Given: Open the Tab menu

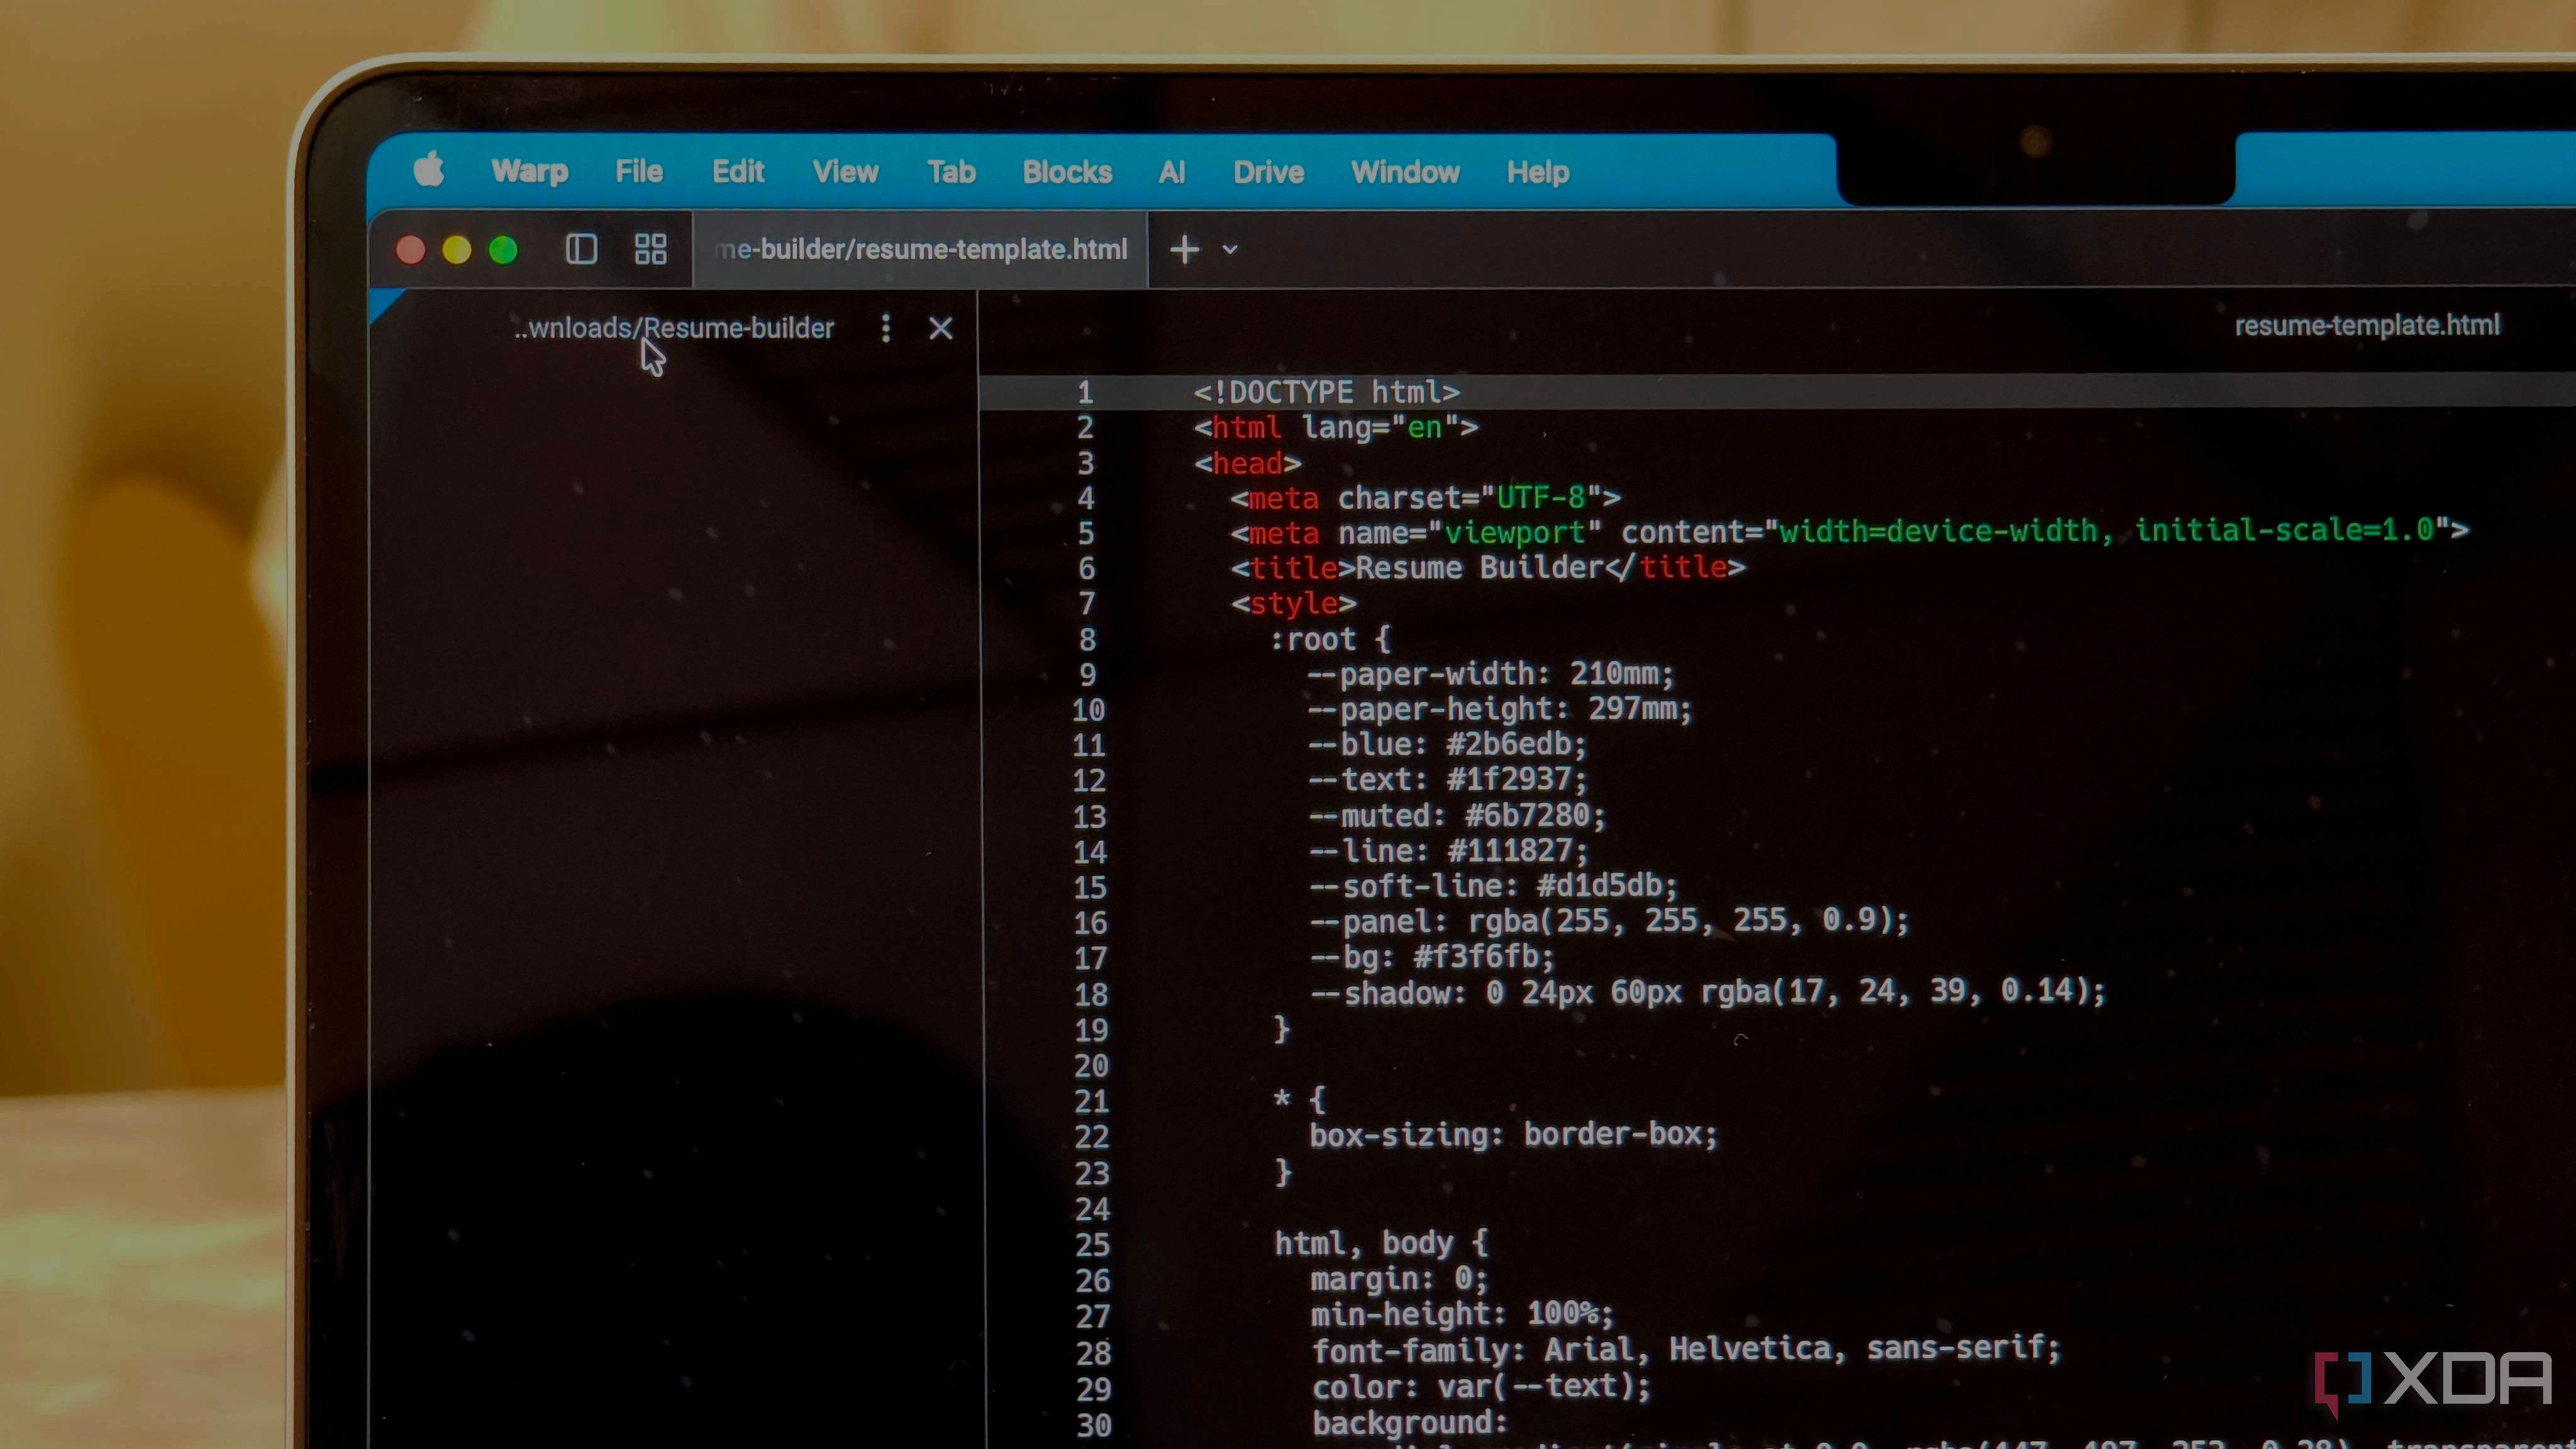Looking at the screenshot, I should click(x=951, y=171).
